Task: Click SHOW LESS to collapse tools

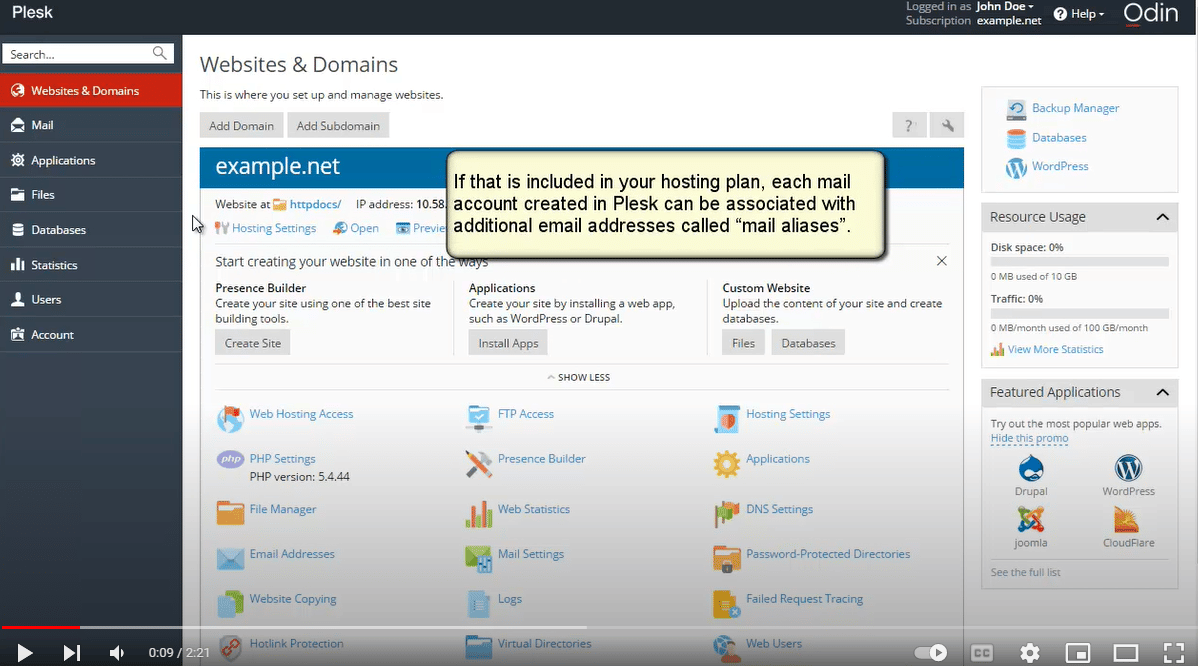Action: point(578,377)
